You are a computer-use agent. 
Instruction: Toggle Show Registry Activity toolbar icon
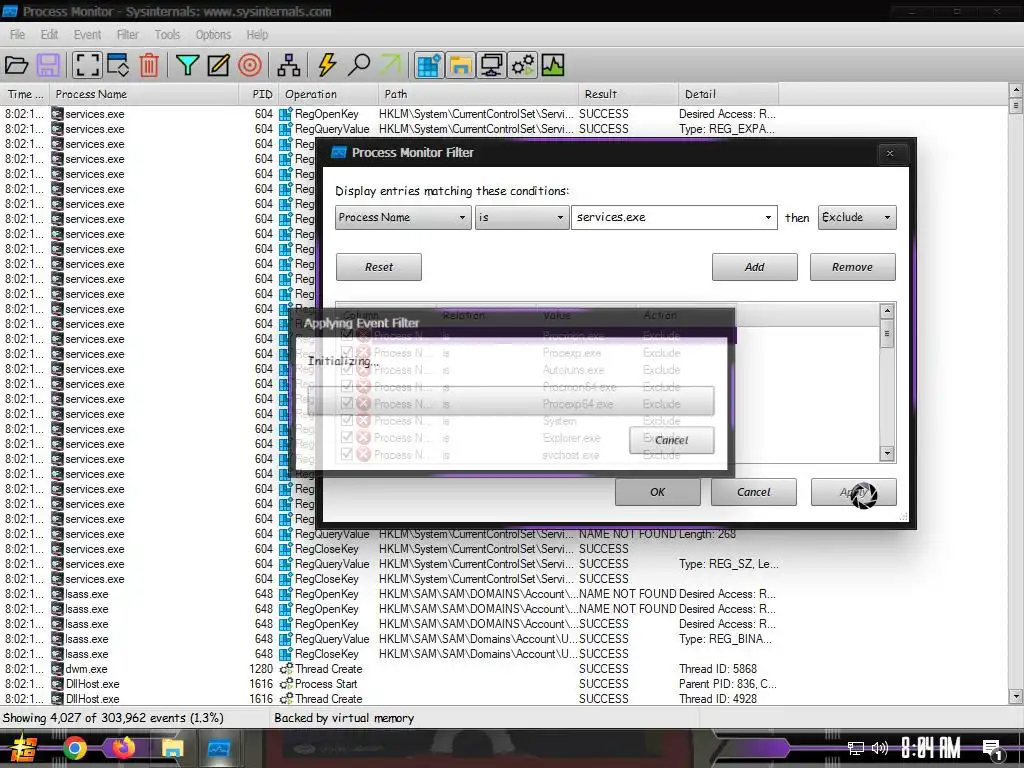(429, 65)
